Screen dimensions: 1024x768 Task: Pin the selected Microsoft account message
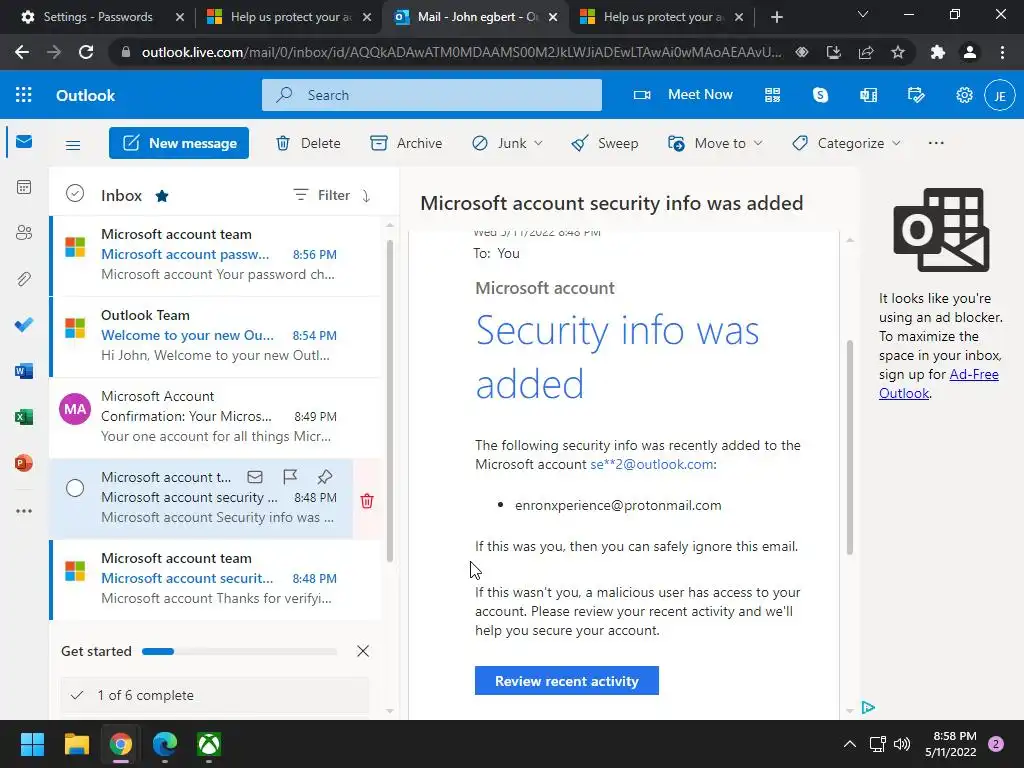point(325,477)
